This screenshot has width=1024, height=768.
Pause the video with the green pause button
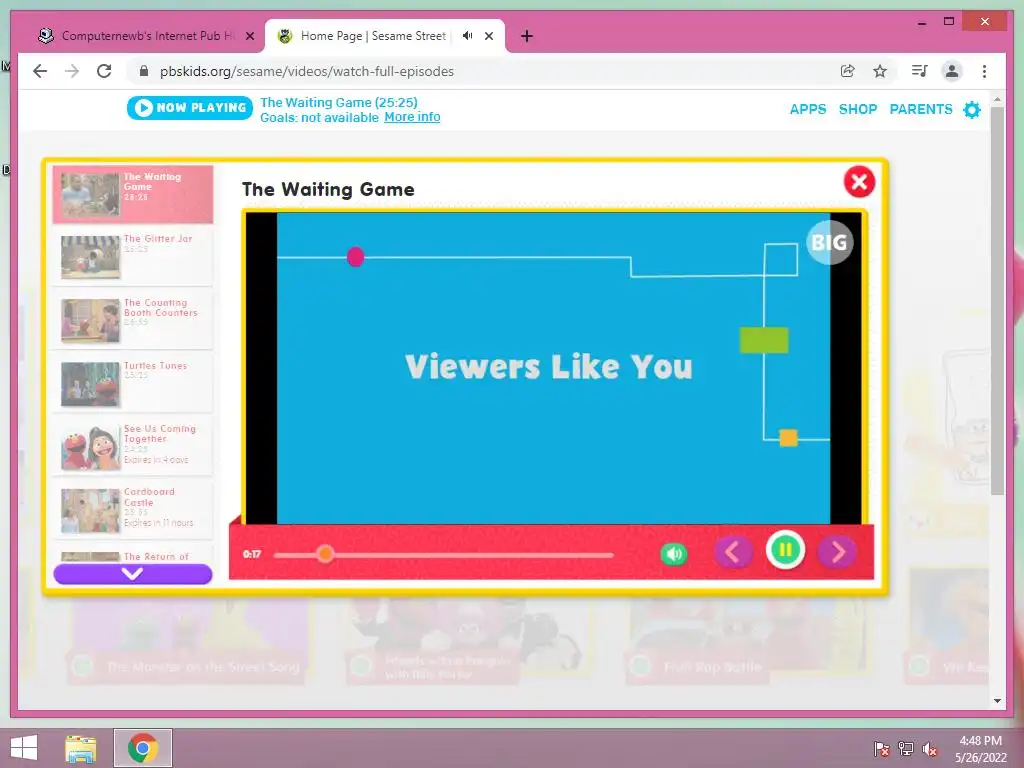pyautogui.click(x=785, y=551)
